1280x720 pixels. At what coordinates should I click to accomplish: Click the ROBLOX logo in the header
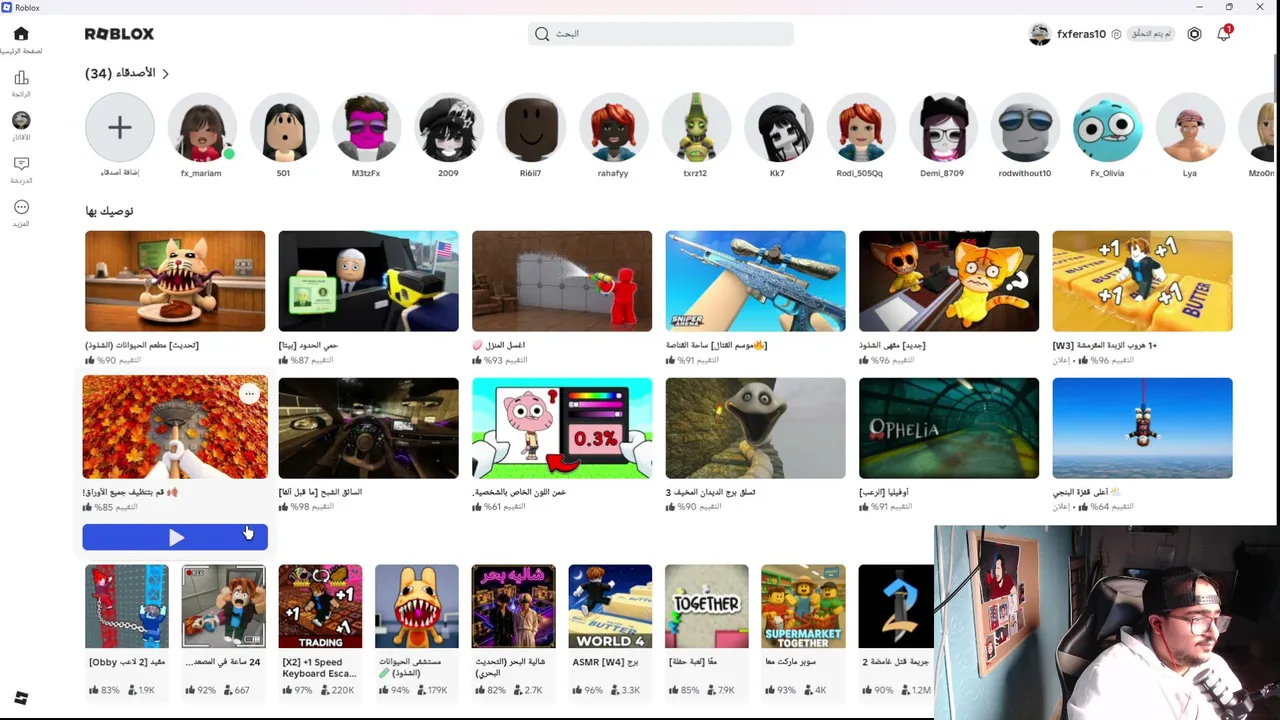point(119,34)
